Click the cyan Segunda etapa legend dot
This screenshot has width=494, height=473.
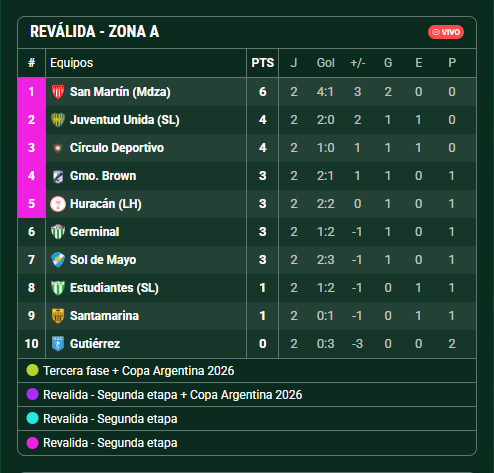[32, 418]
